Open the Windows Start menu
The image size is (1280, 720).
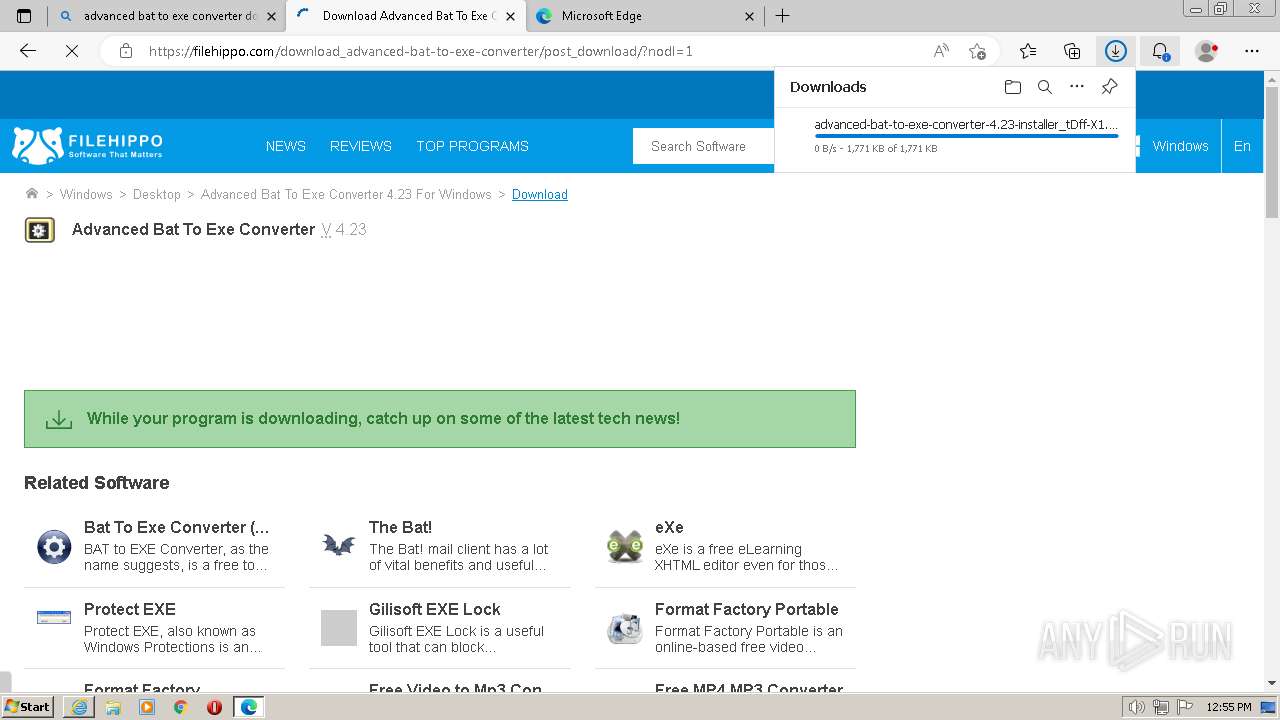28,707
